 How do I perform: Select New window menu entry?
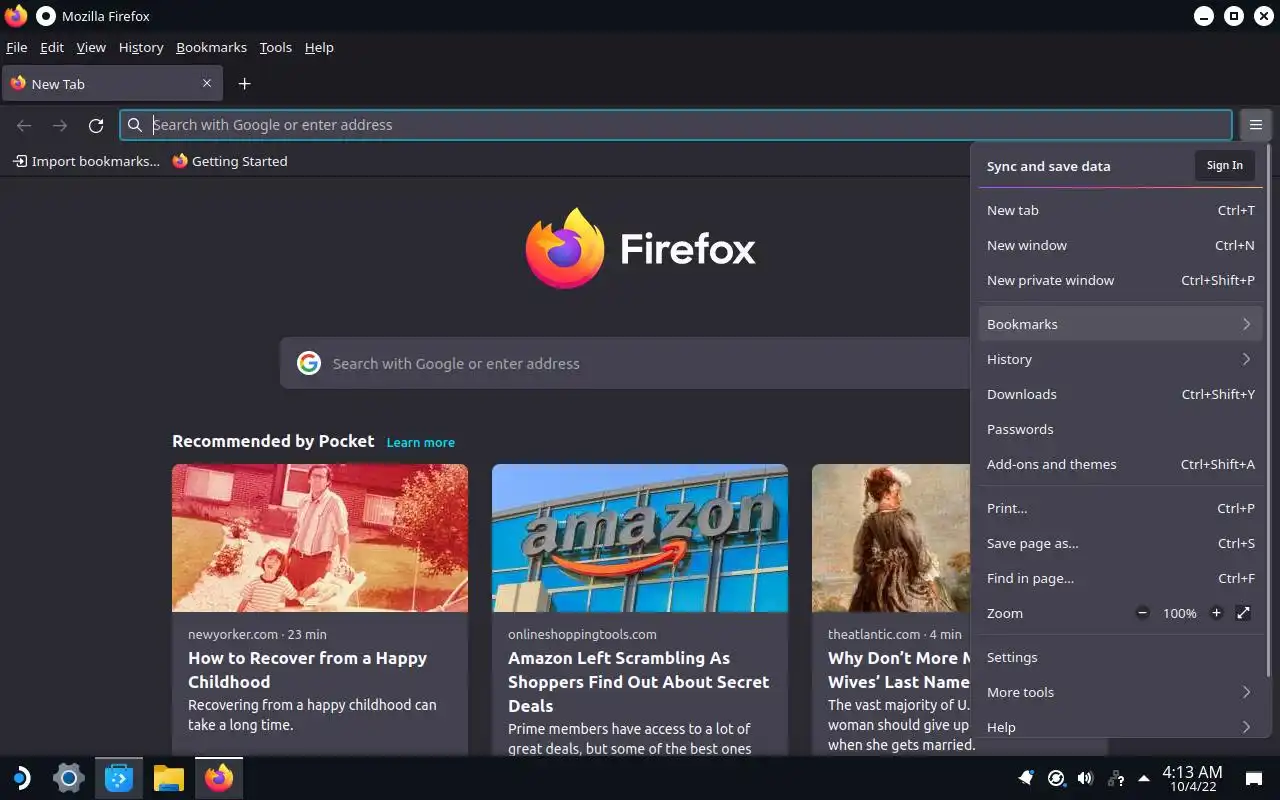pos(1120,245)
